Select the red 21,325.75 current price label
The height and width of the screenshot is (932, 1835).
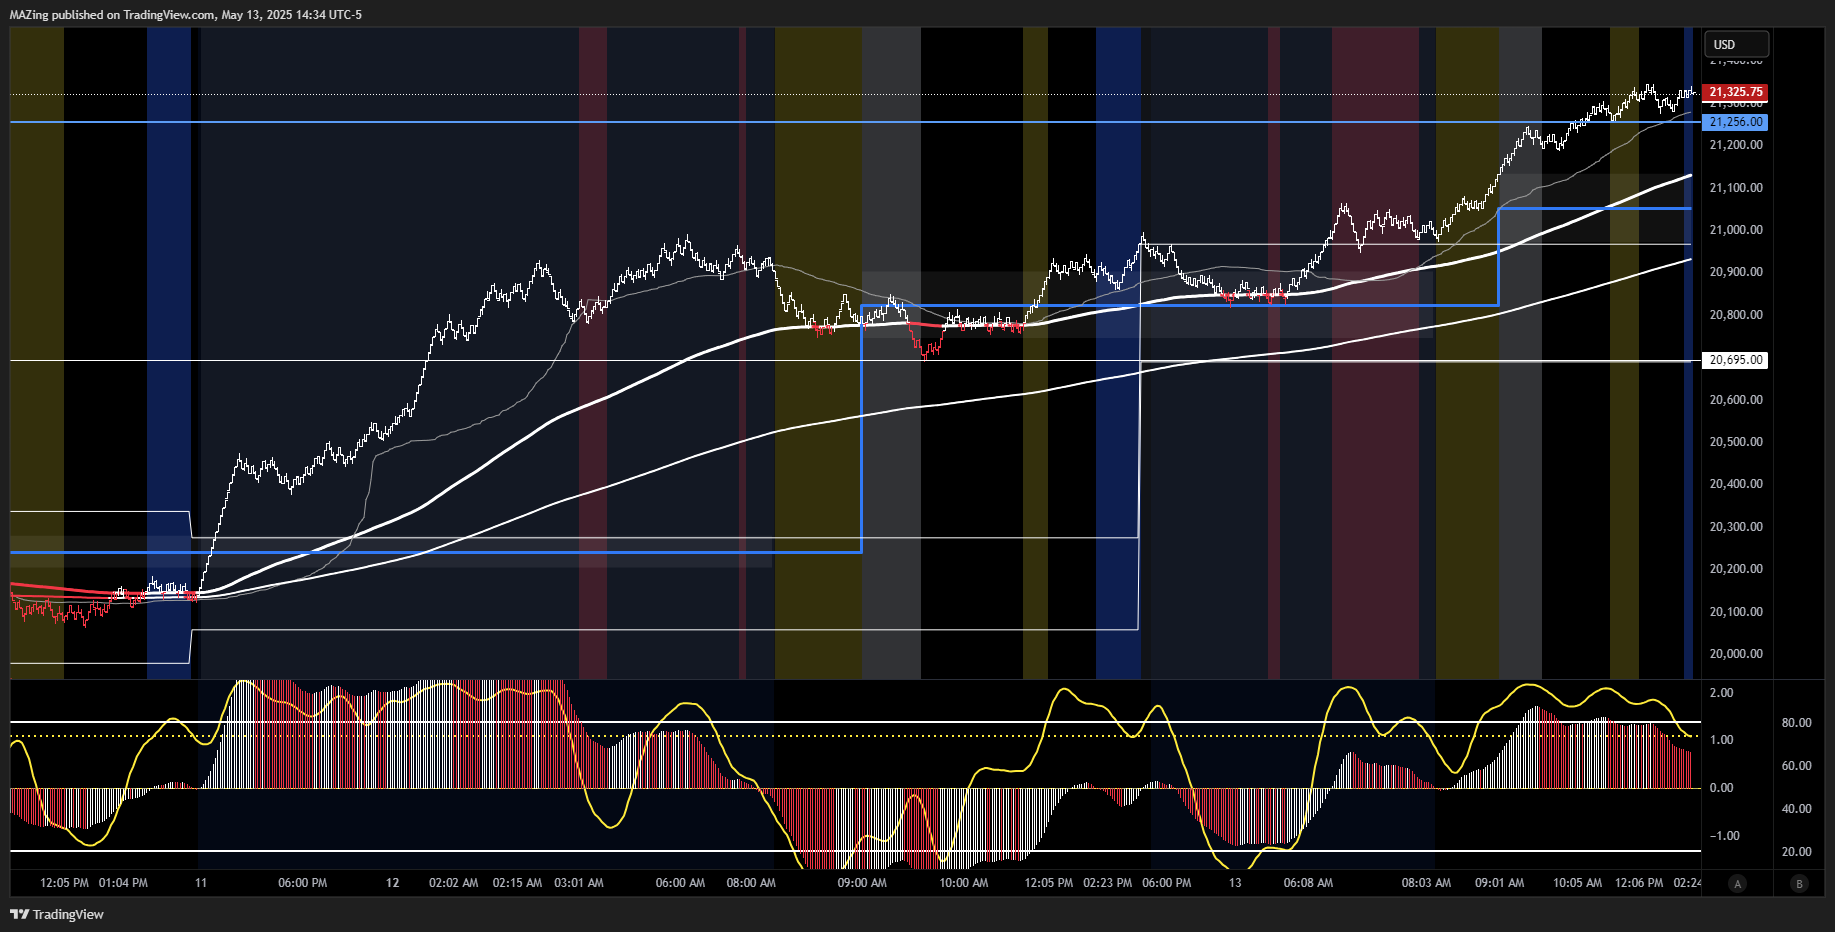pyautogui.click(x=1735, y=92)
